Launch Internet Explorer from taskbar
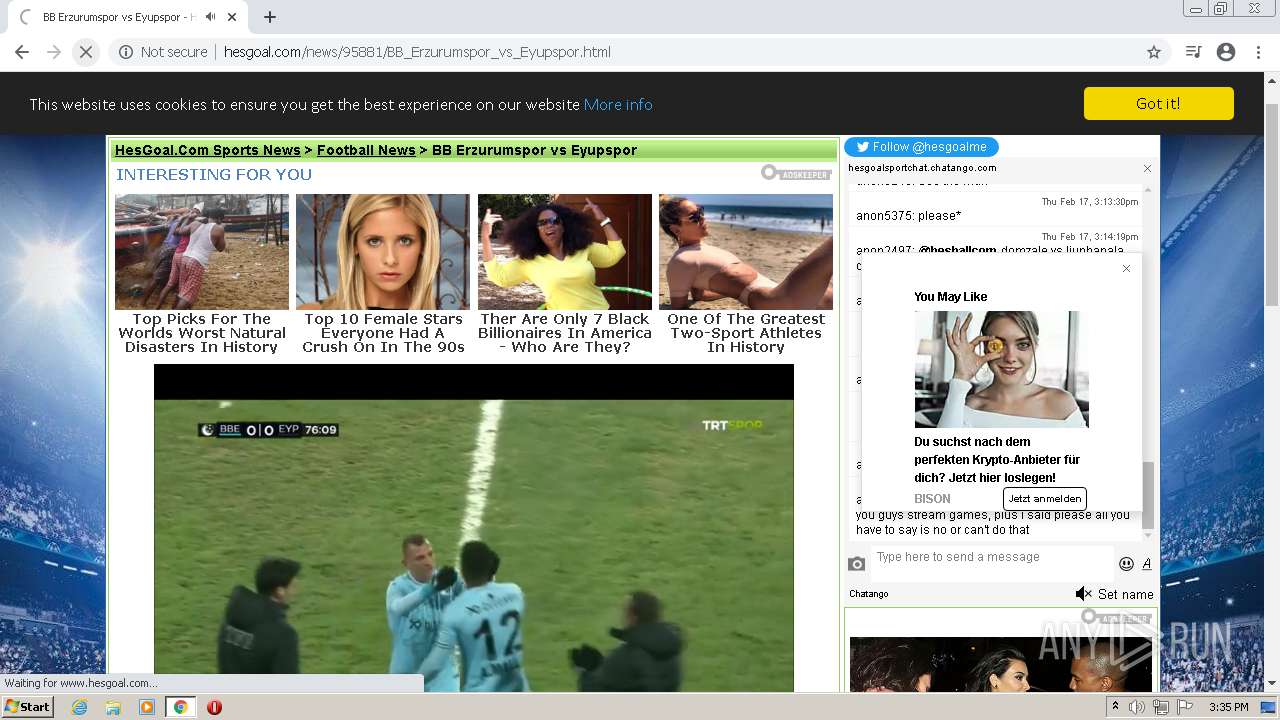 (80, 707)
